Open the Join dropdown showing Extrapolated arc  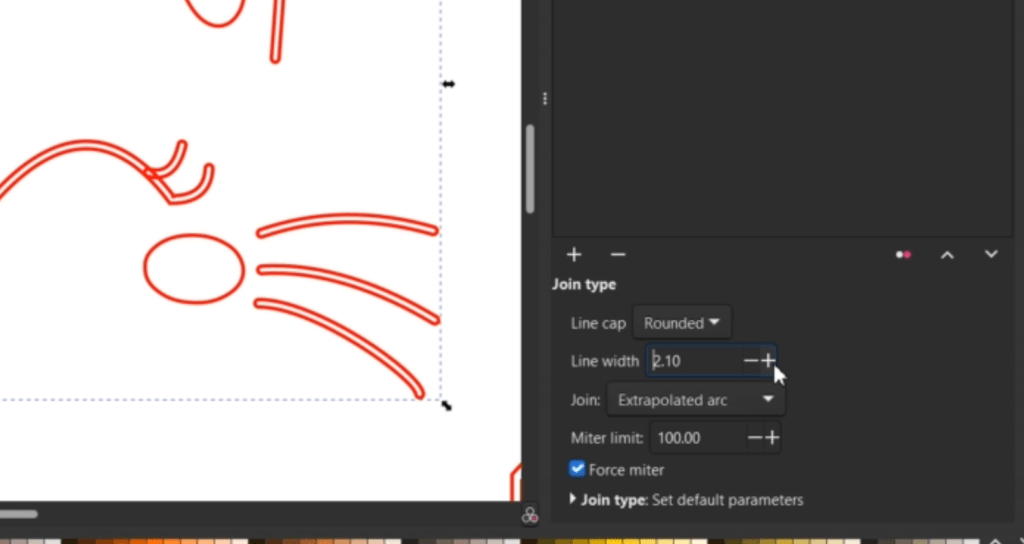696,400
